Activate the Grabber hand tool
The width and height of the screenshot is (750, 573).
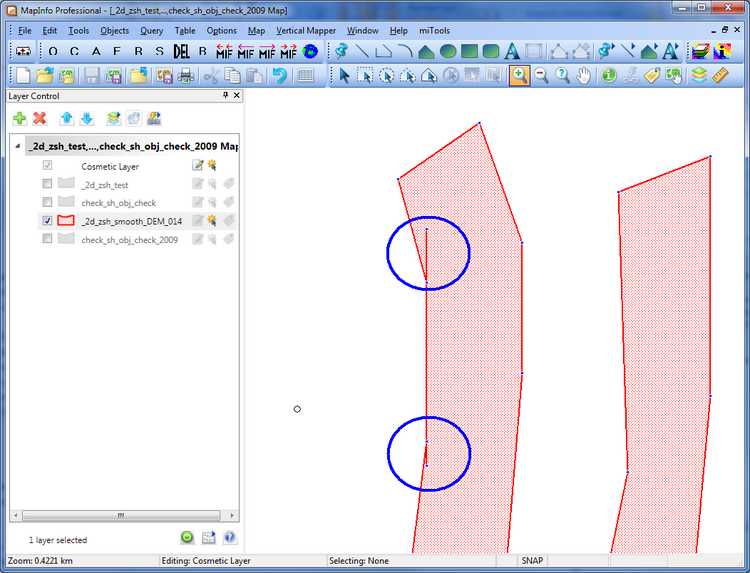click(x=585, y=76)
